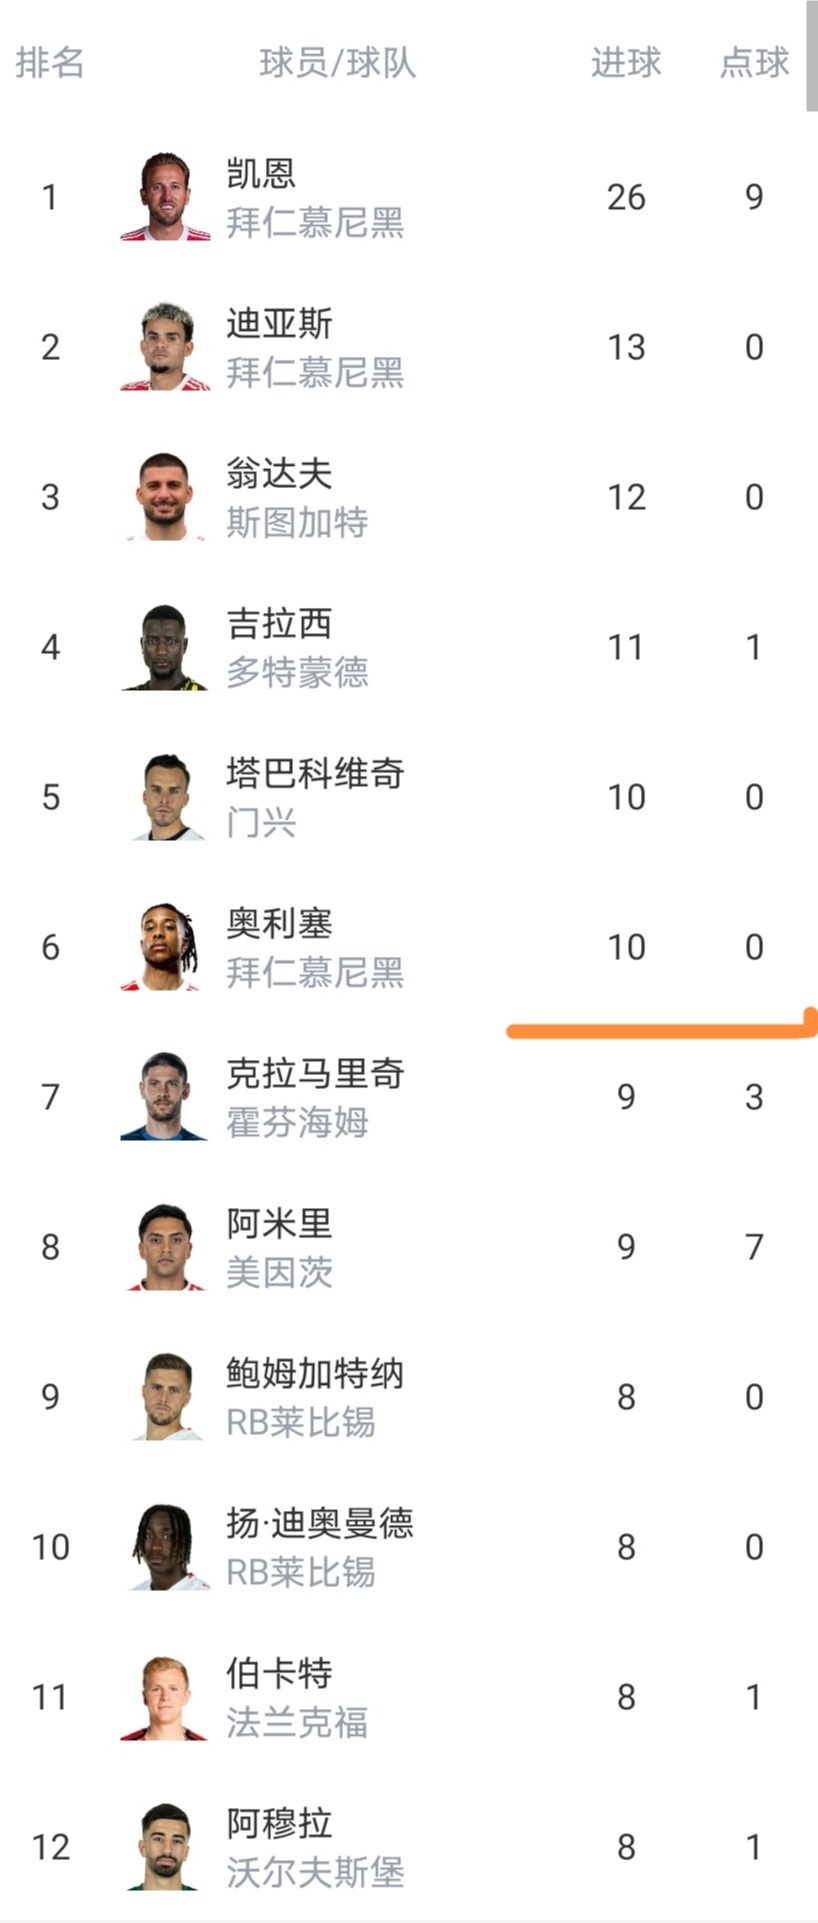This screenshot has height=1923, width=818.
Task: Sort by the 进球 column header
Action: [626, 63]
